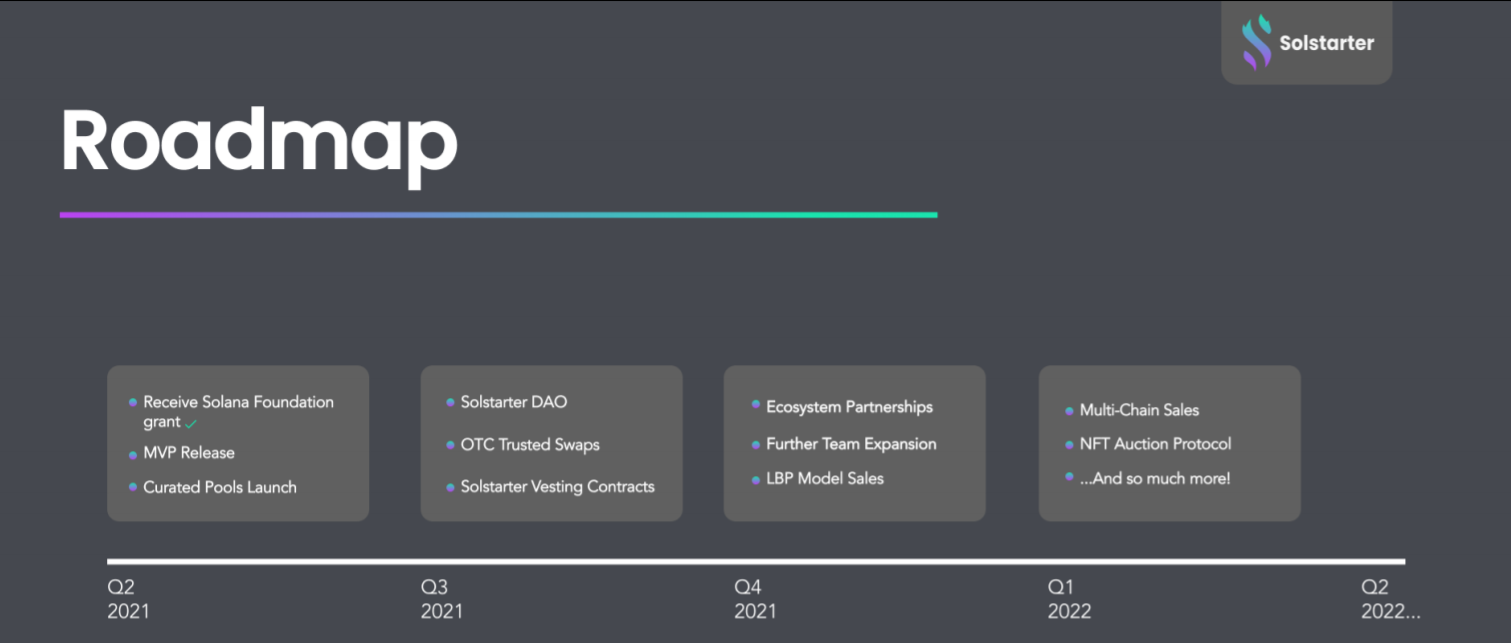The height and width of the screenshot is (643, 1511).
Task: Click the Further Team Expansion item
Action: click(851, 444)
